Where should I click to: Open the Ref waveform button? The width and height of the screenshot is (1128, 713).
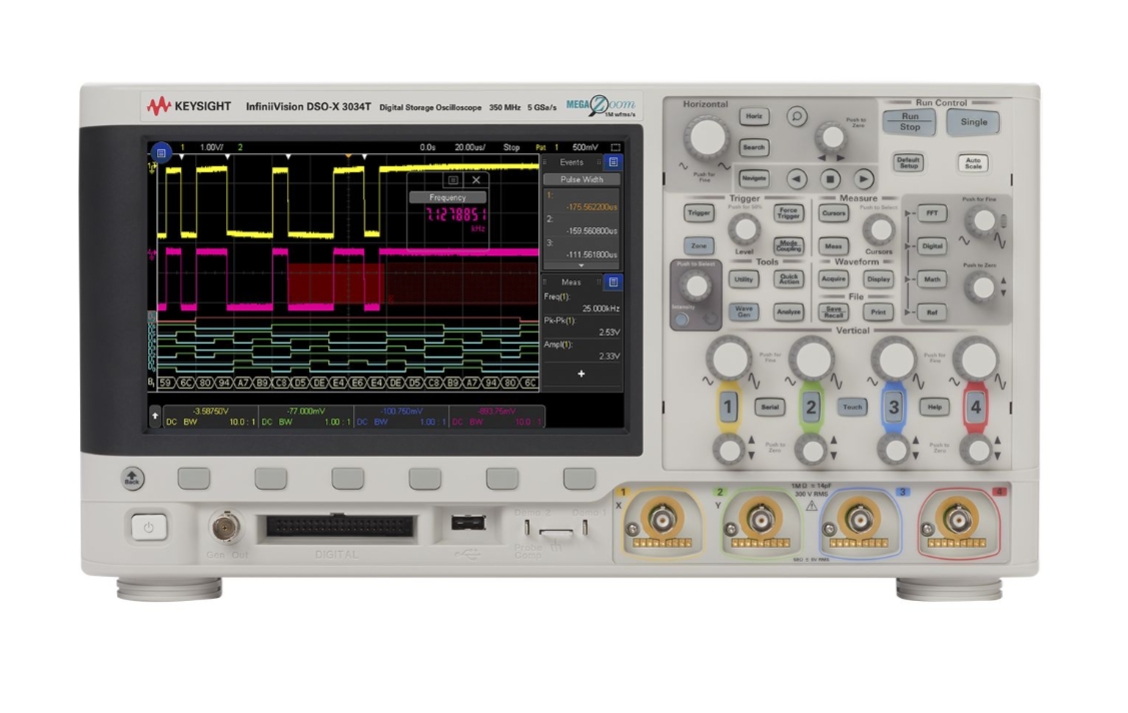(x=931, y=311)
